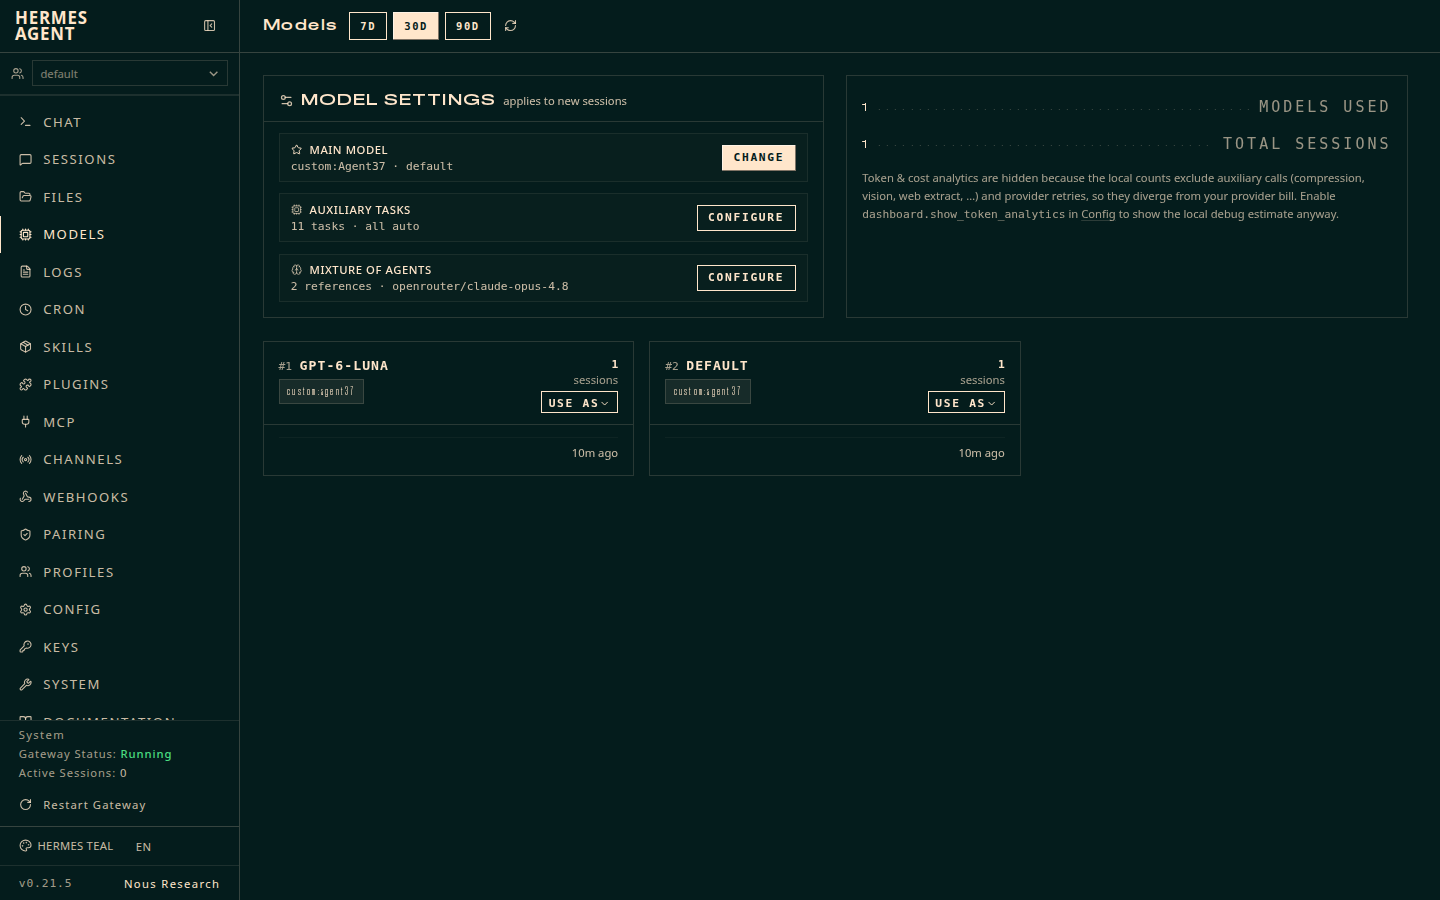The height and width of the screenshot is (900, 1440).
Task: Click the custom:agent37 tag on GPT-6-LUNA
Action: tap(321, 391)
